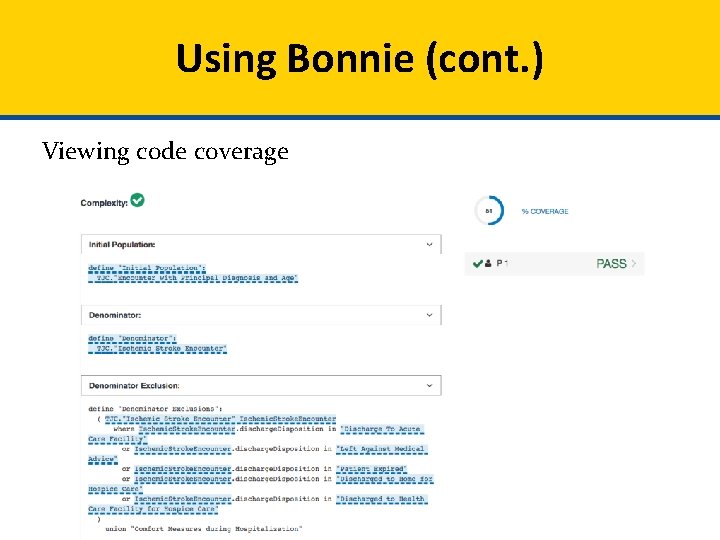Click "Discharge To Acute" highlighted value
The width and height of the screenshot is (720, 540).
382,429
